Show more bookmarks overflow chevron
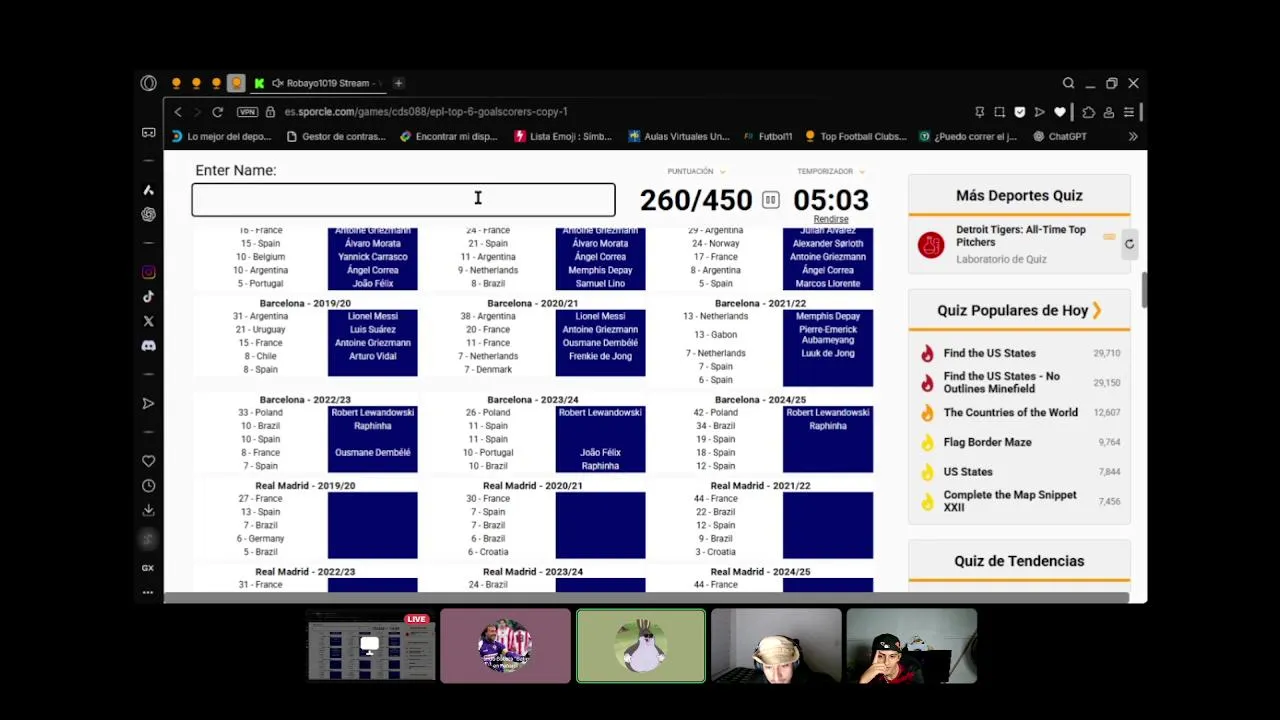 click(x=1133, y=136)
